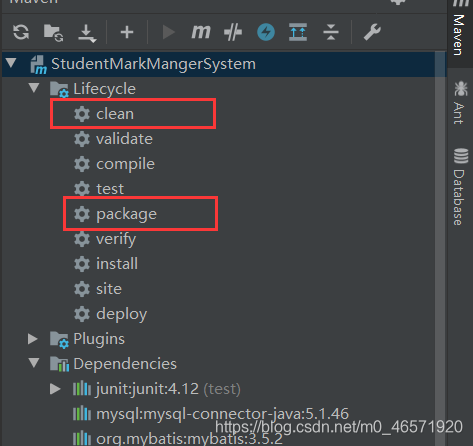473x446 pixels.
Task: Click gear icon beside deploy
Action: (x=82, y=314)
